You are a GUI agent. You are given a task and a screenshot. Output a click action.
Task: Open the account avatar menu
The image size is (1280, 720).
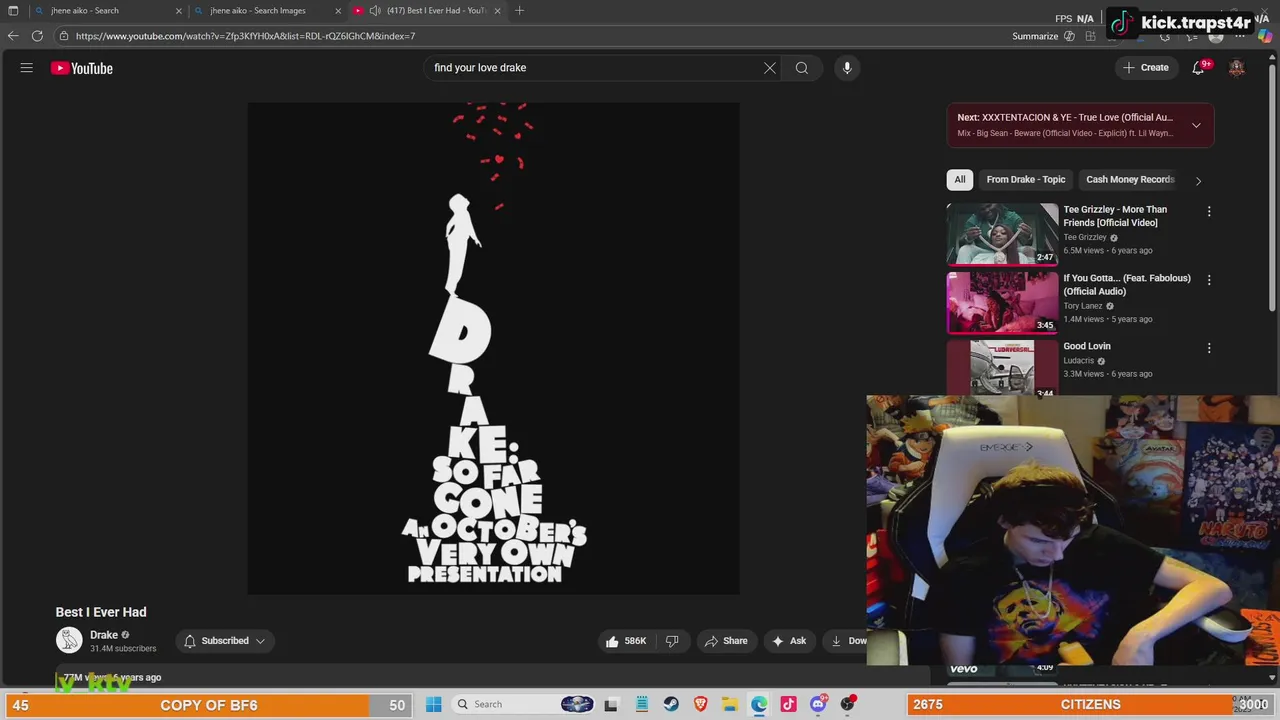[1237, 68]
